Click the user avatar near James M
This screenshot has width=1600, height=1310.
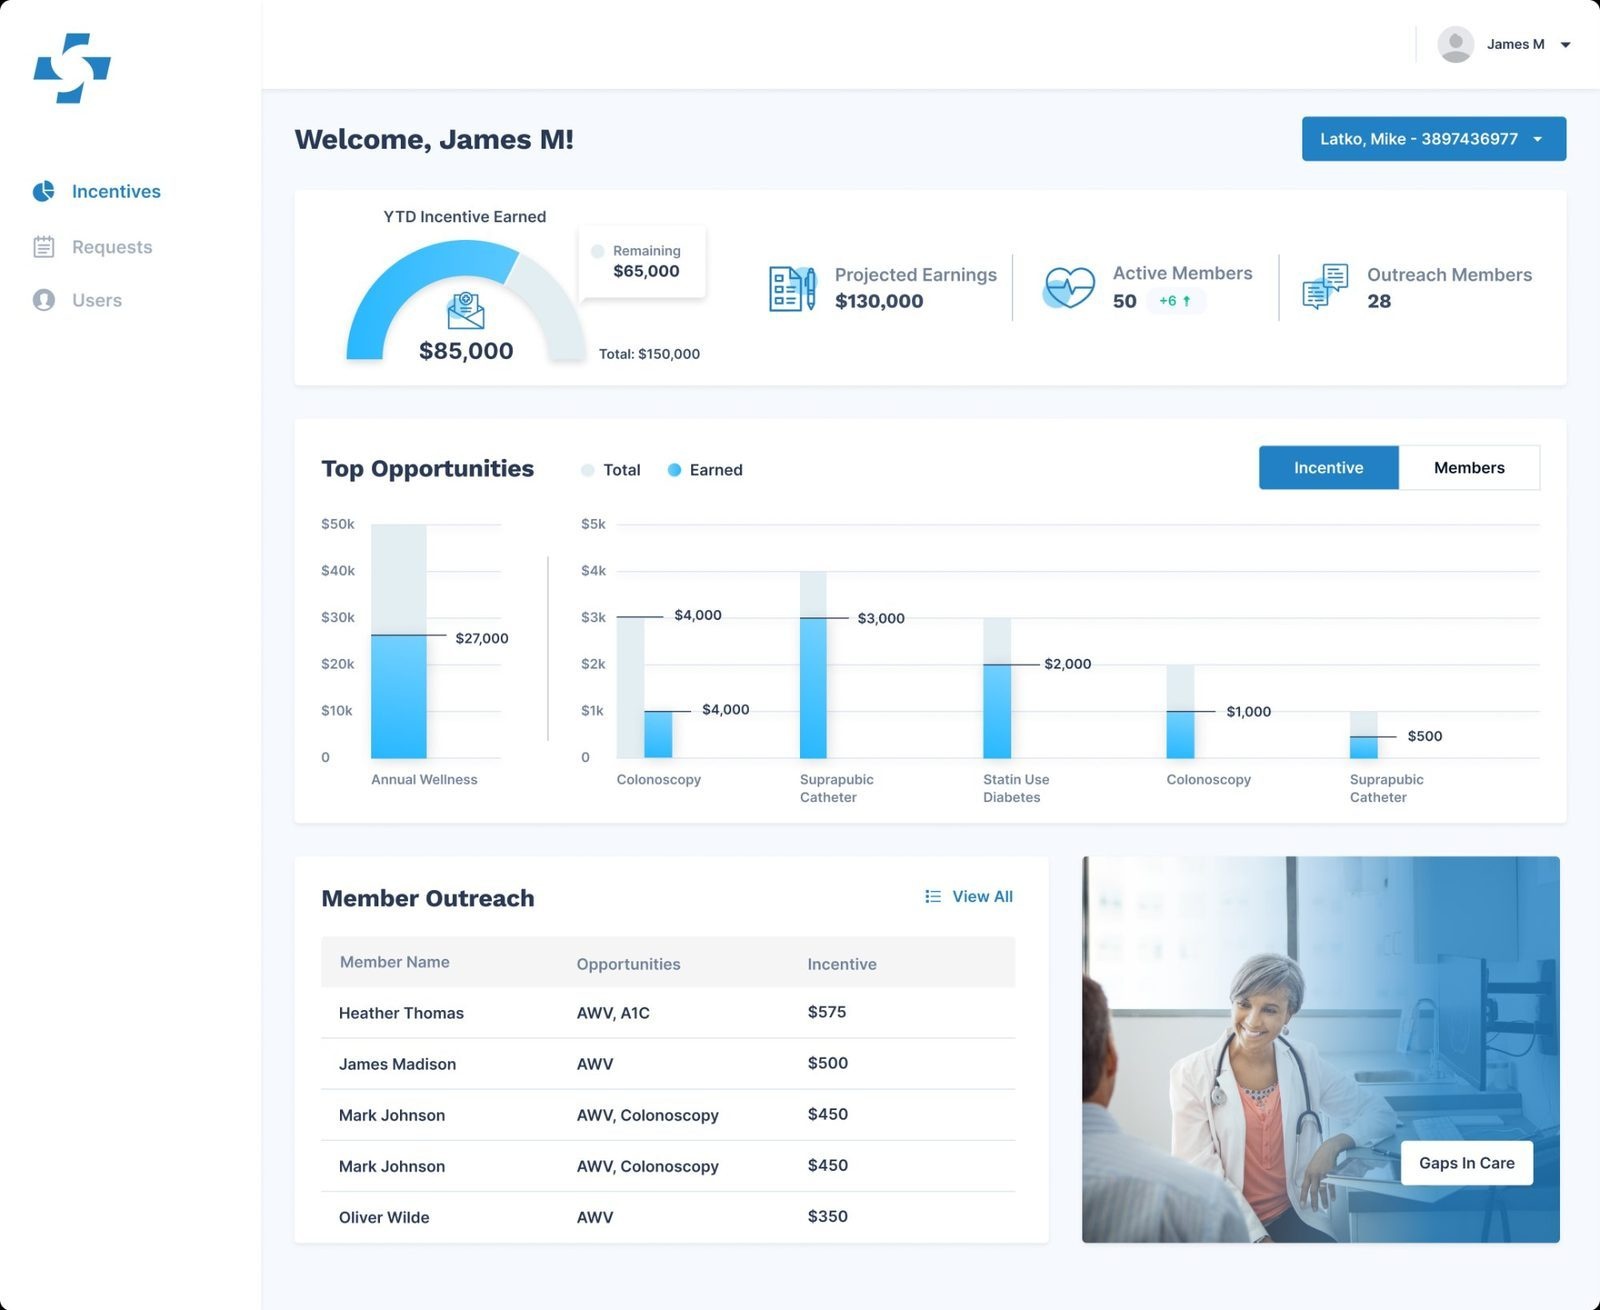(1456, 43)
